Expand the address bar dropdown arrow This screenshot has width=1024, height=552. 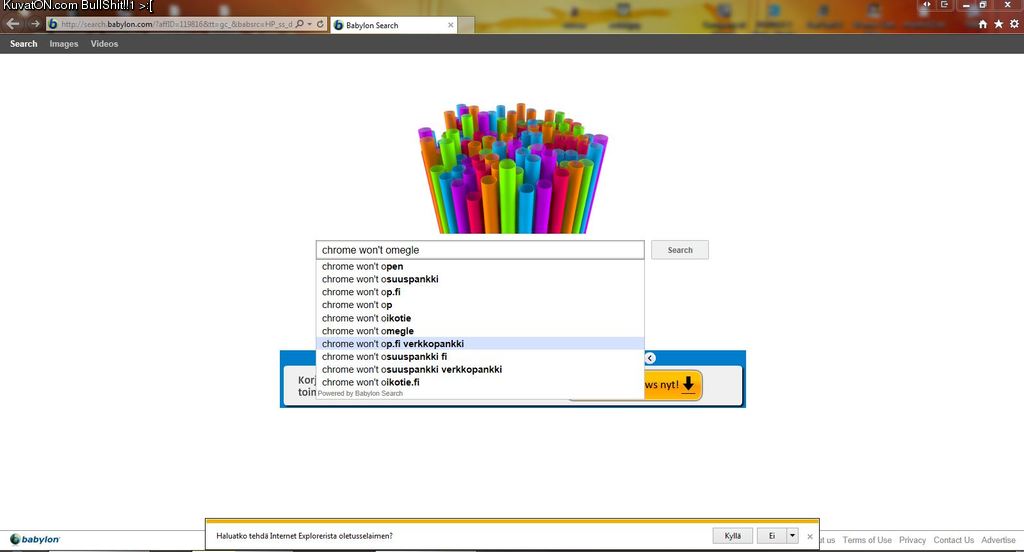(309, 24)
